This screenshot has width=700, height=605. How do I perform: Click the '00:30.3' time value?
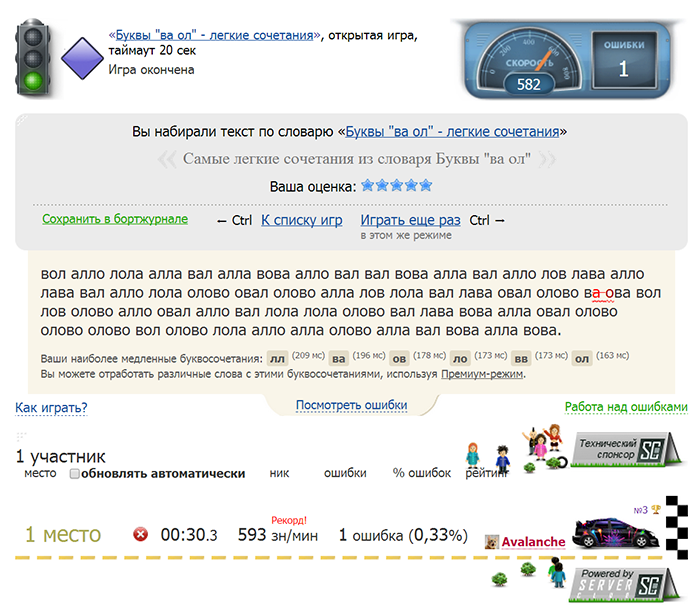[189, 535]
